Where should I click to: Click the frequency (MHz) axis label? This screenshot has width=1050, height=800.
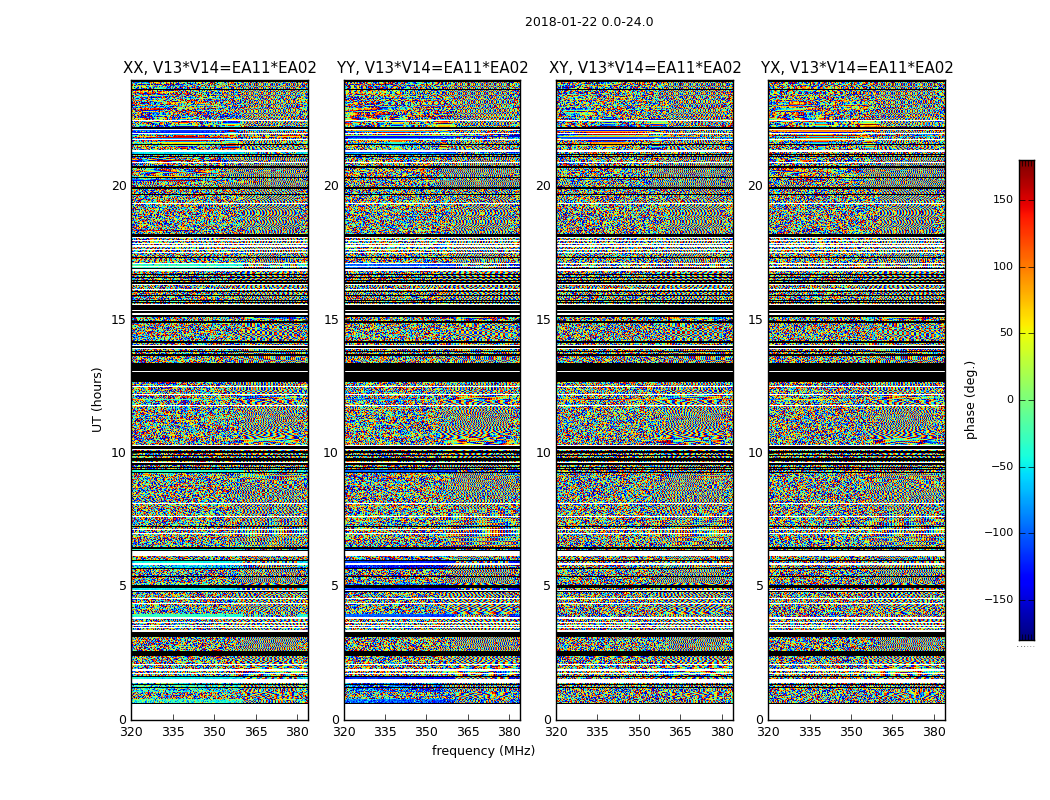[x=483, y=750]
